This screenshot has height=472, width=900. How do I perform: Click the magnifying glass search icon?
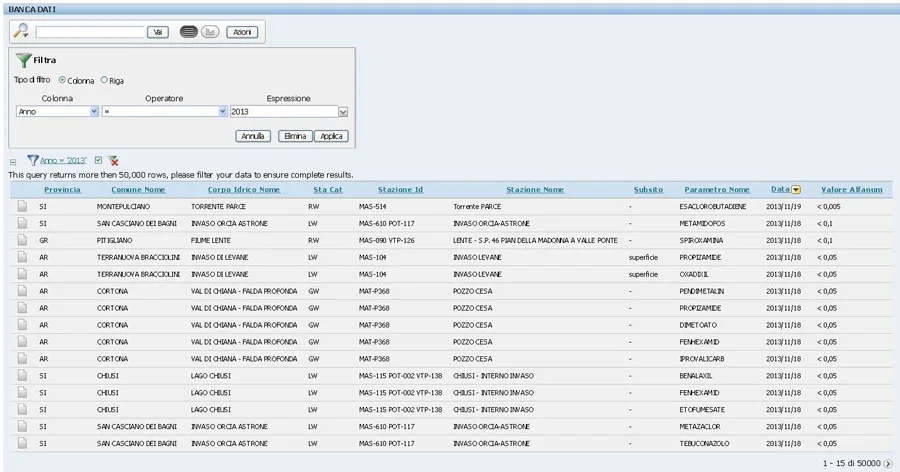21,31
